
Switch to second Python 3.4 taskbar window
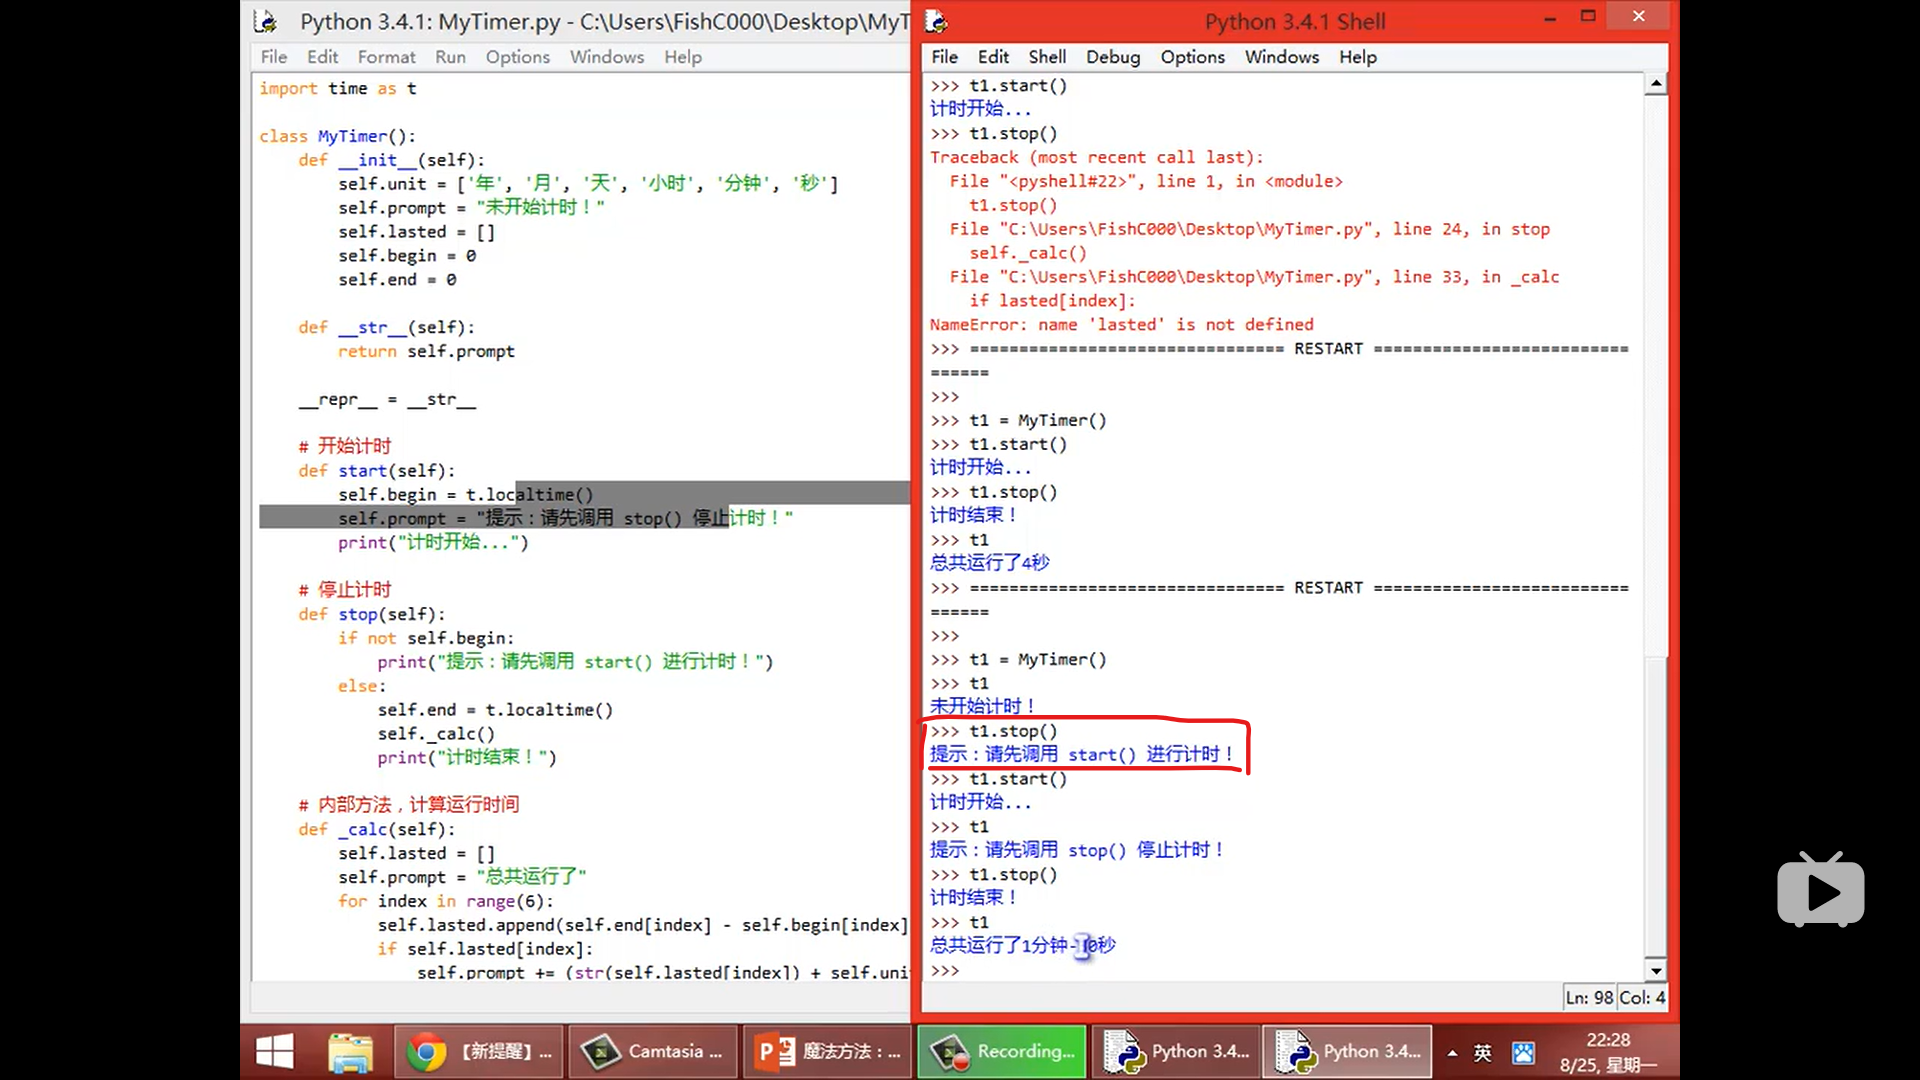point(1348,1052)
